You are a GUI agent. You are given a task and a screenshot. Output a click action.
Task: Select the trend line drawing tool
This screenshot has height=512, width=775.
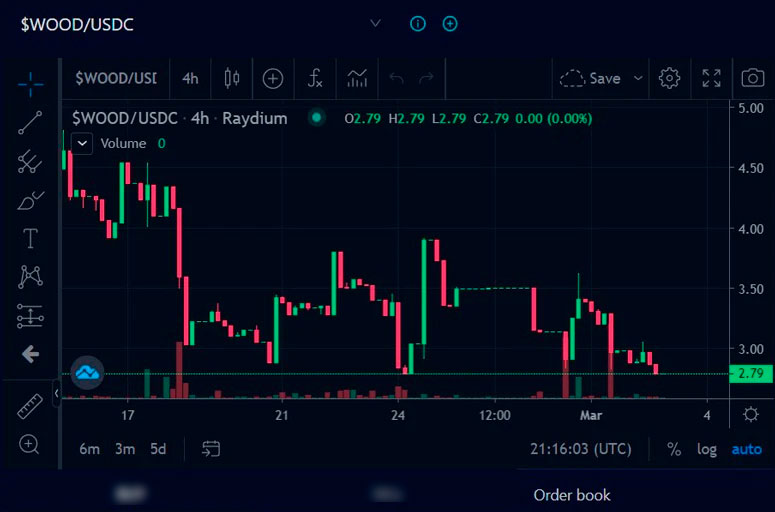(30, 123)
